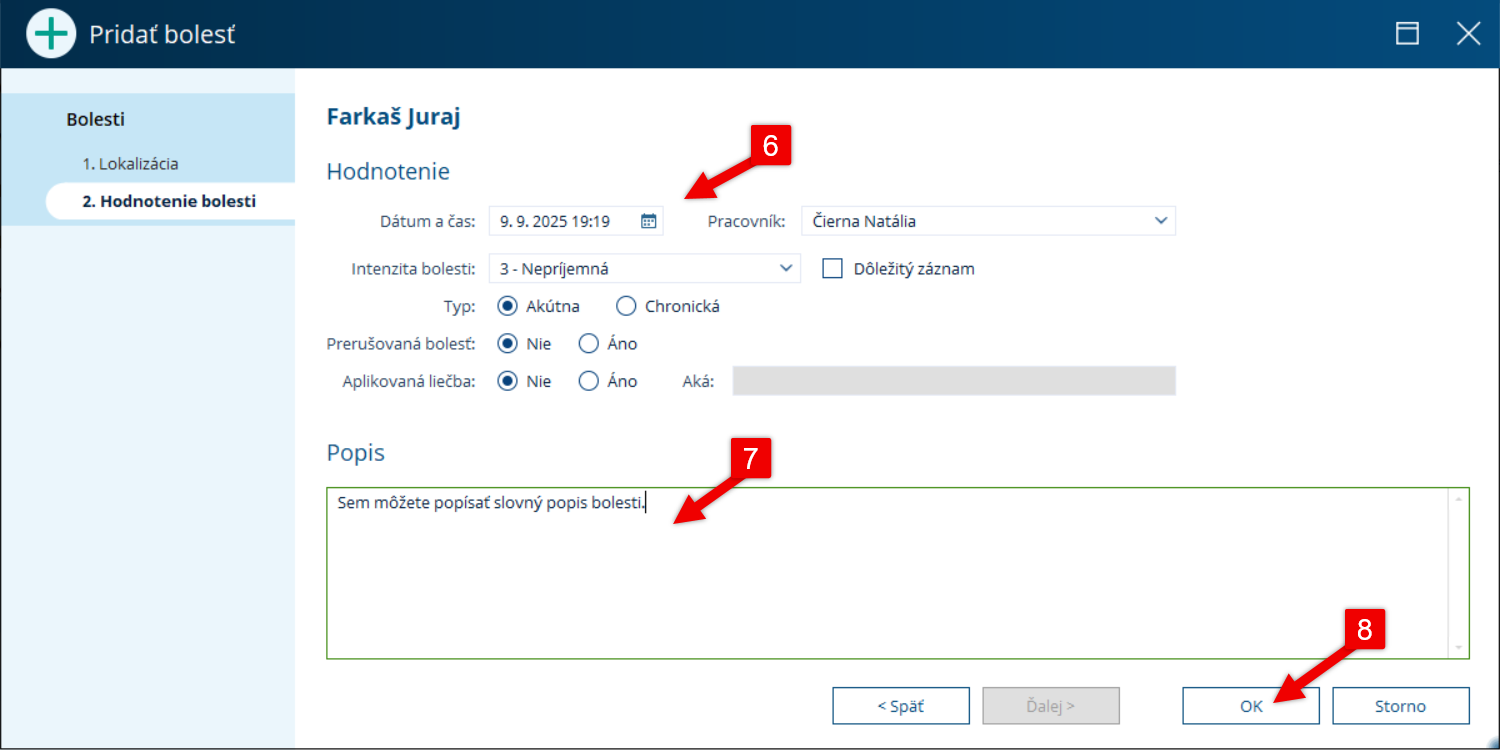Click the Hodnotenie section heading
This screenshot has height=750, width=1500.
pyautogui.click(x=388, y=171)
